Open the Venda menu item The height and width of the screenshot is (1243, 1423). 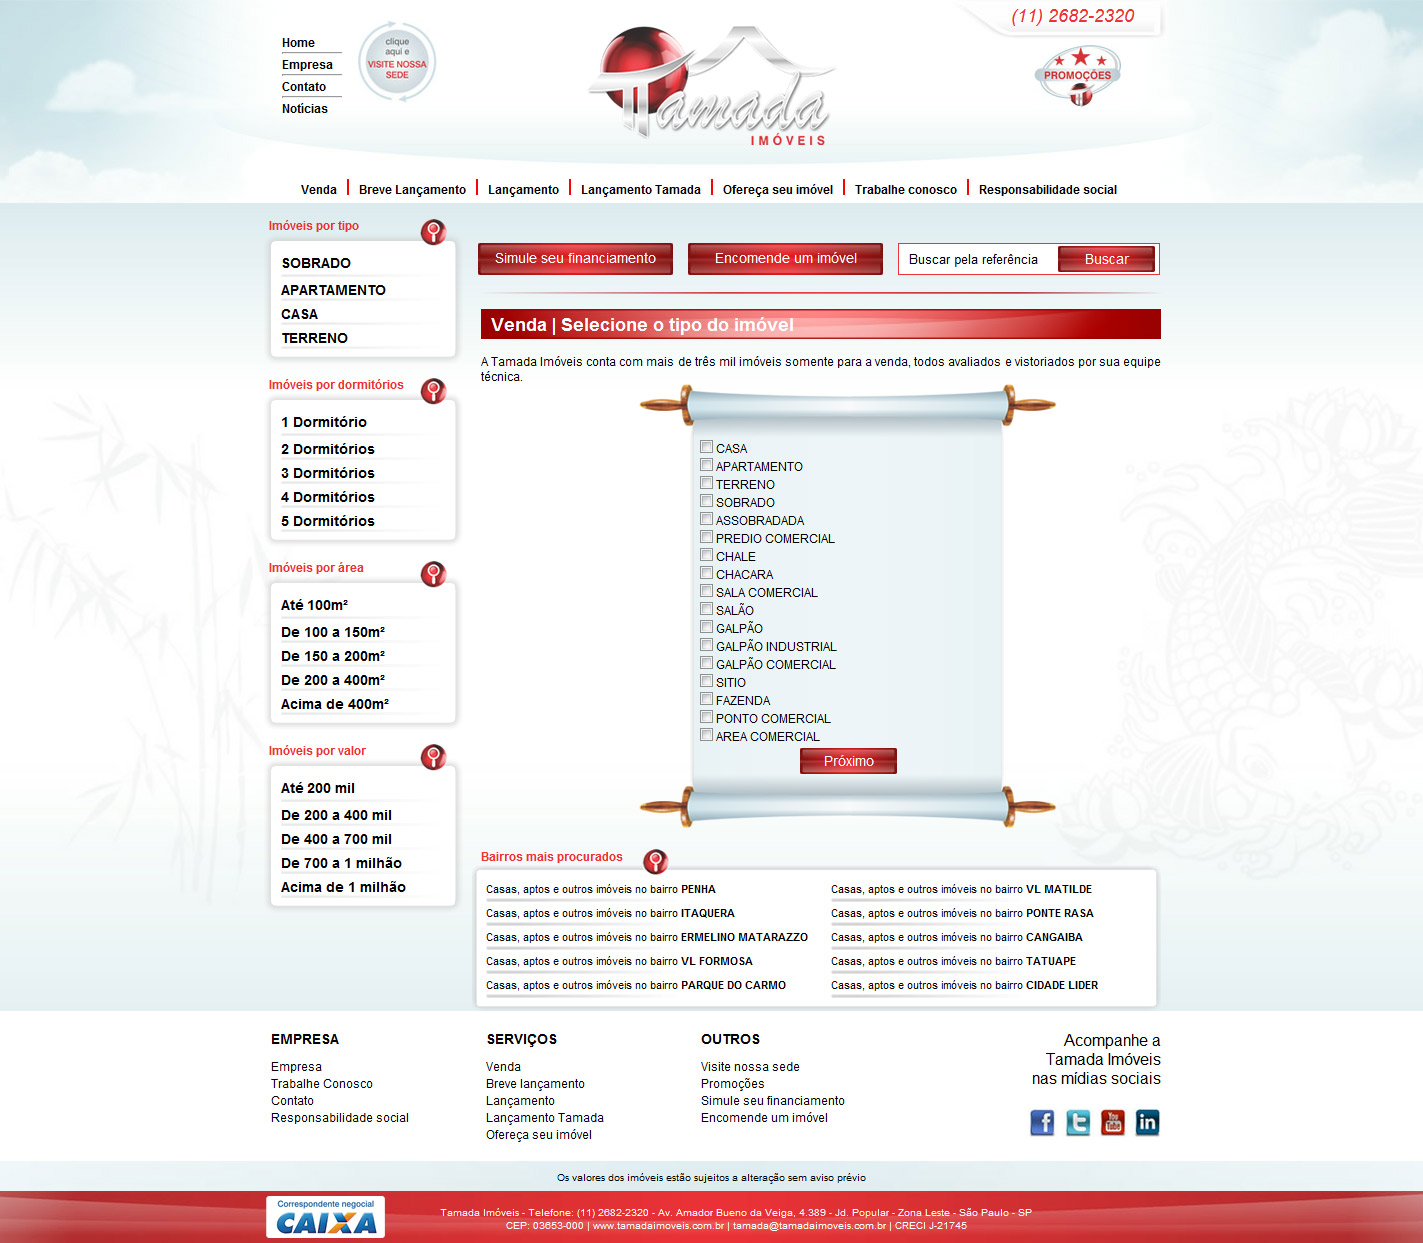point(319,190)
